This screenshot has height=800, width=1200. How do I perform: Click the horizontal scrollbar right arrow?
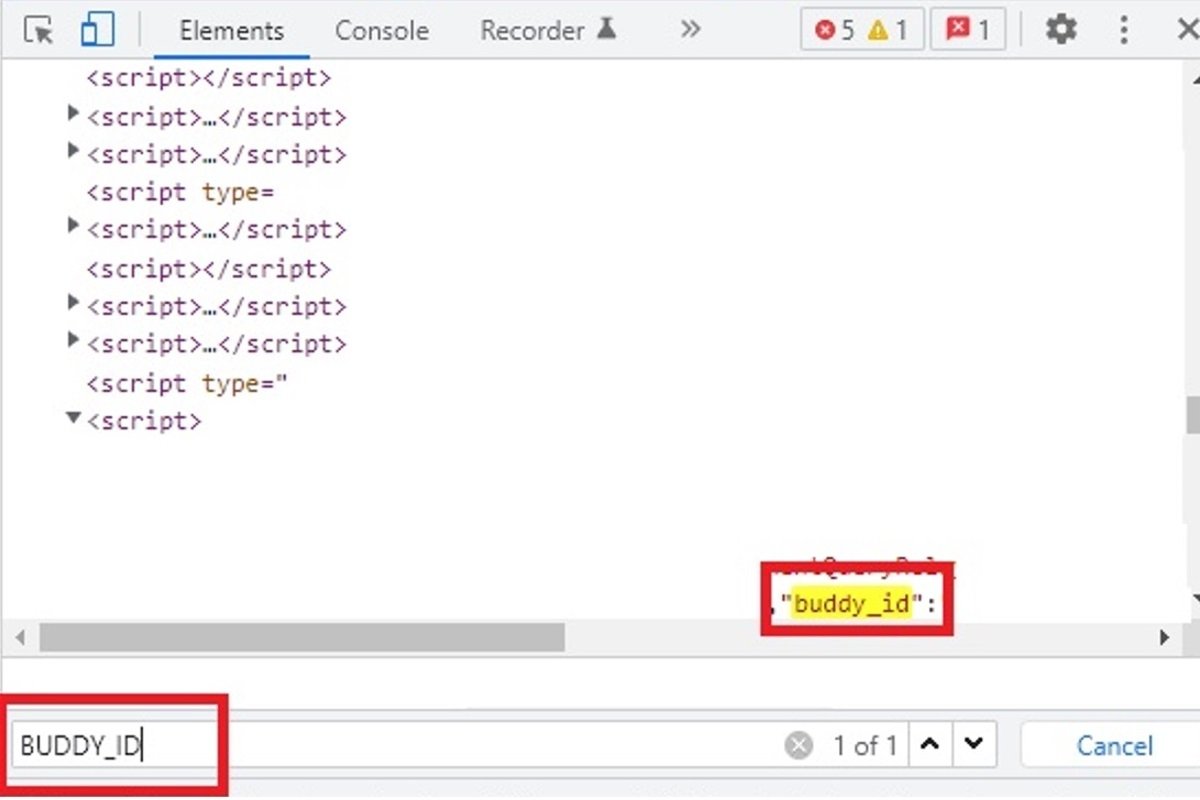1164,637
